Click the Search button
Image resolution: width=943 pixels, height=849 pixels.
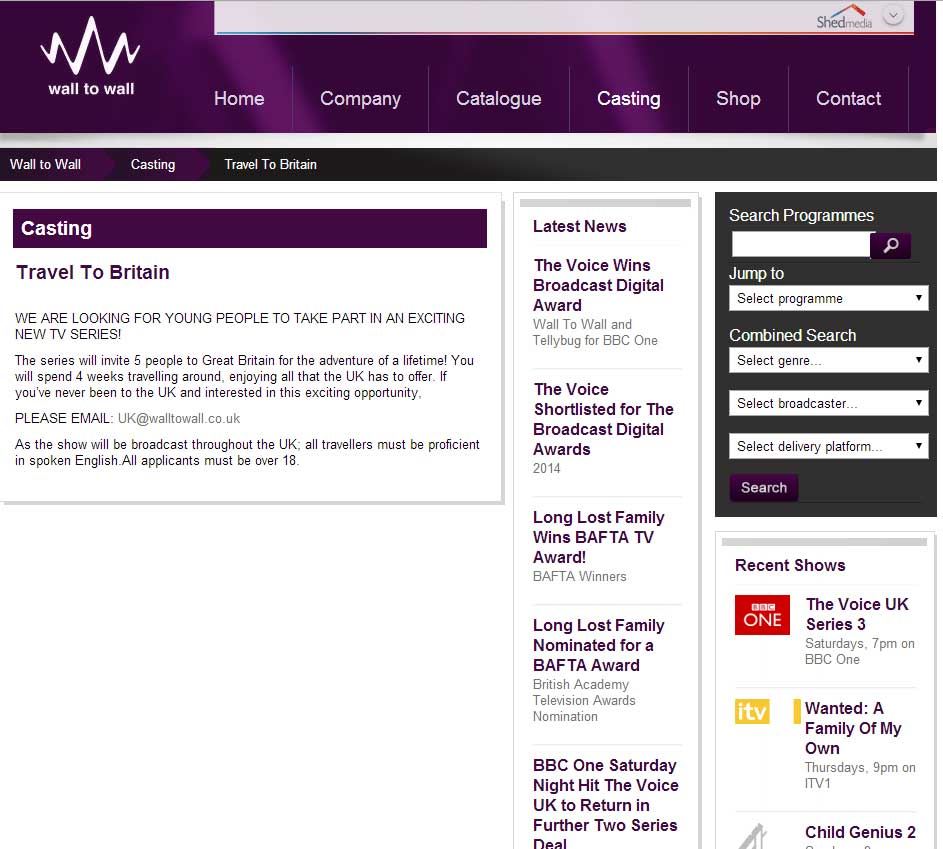pos(764,488)
